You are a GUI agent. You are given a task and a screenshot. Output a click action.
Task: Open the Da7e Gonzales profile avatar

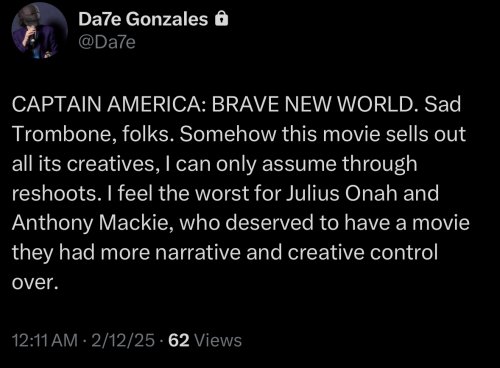(x=39, y=31)
